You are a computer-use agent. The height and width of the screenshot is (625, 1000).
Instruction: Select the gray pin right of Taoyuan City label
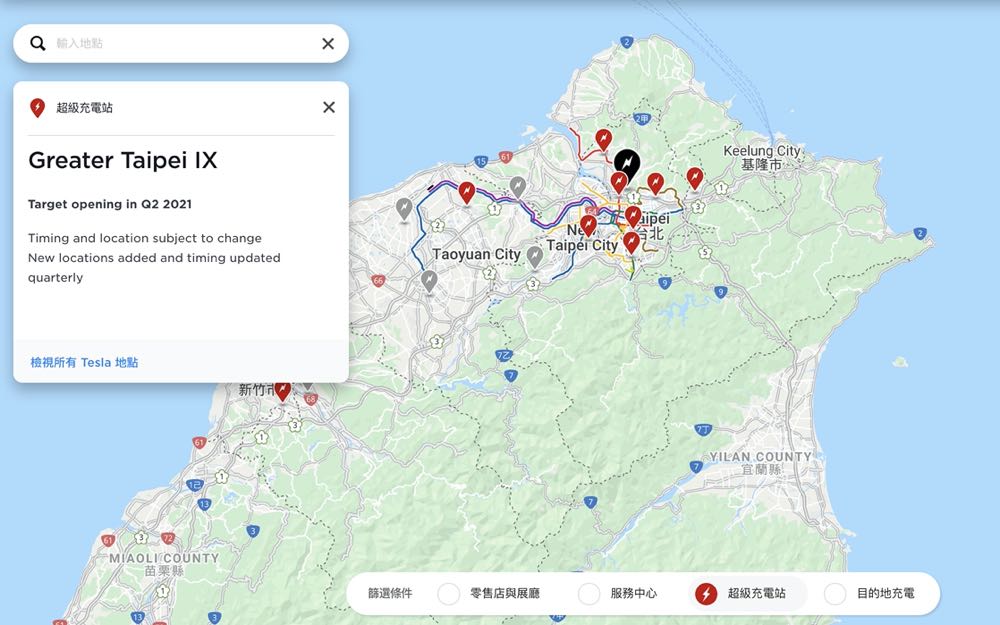pyautogui.click(x=535, y=257)
